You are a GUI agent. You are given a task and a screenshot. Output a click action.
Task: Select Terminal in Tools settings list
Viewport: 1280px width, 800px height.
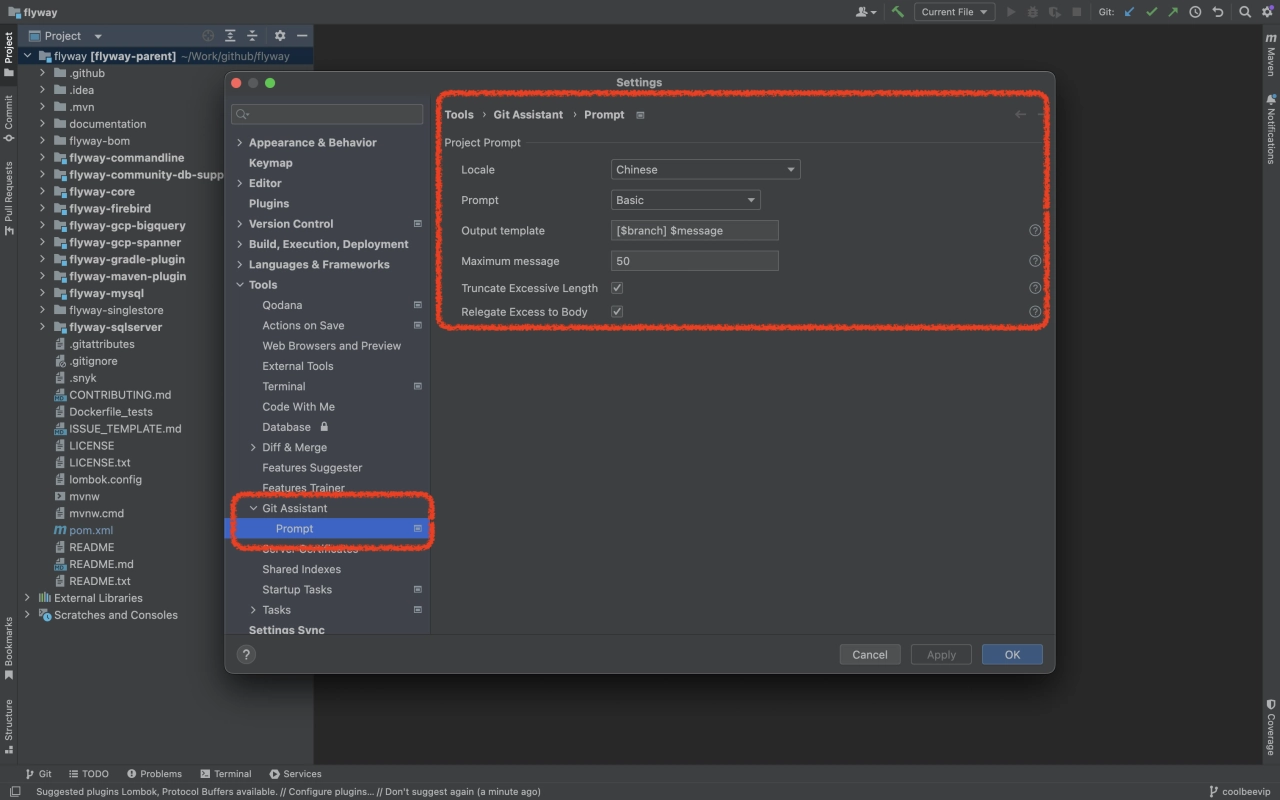pyautogui.click(x=284, y=386)
